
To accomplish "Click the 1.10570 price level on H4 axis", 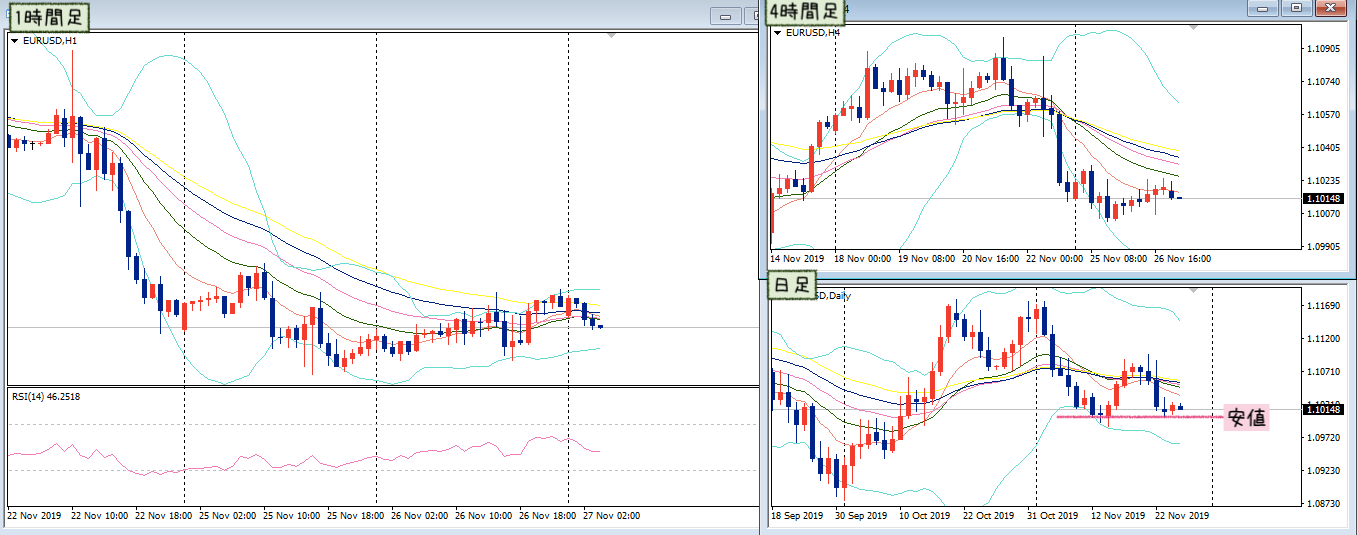I will (x=1323, y=114).
